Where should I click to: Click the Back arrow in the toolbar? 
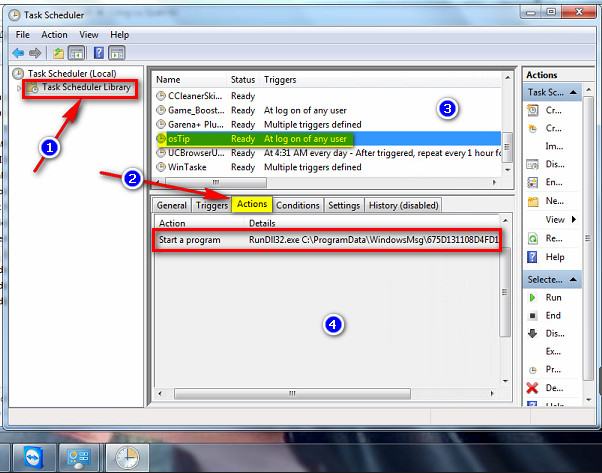[18, 53]
